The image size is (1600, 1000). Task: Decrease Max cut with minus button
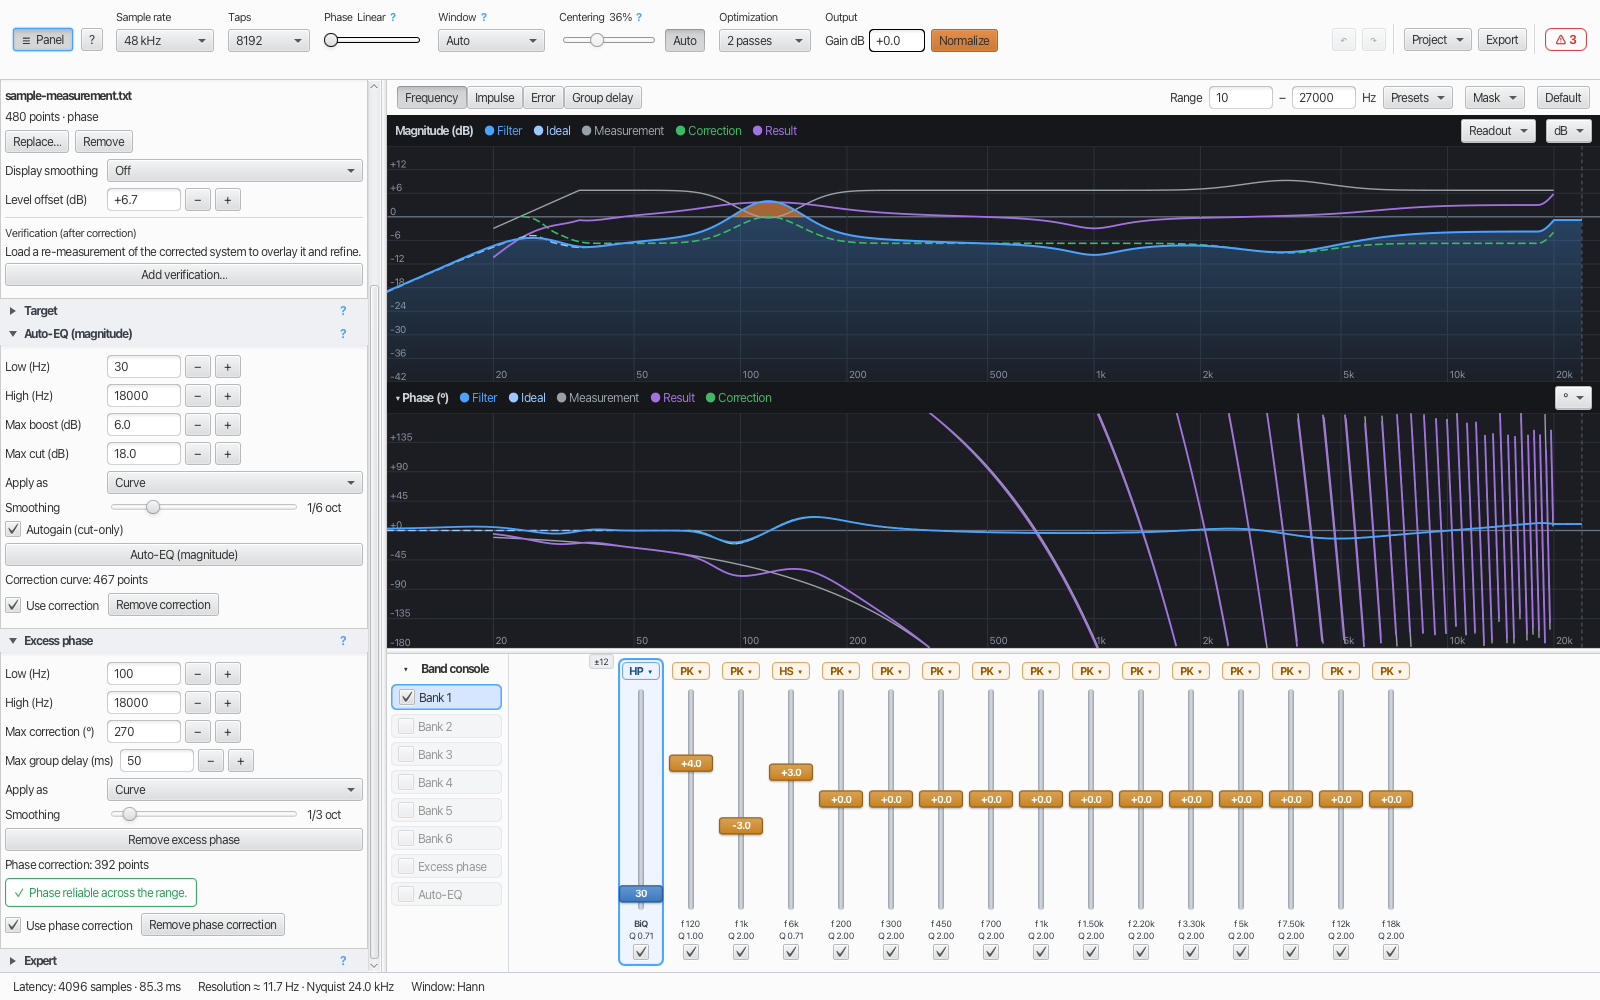(198, 454)
